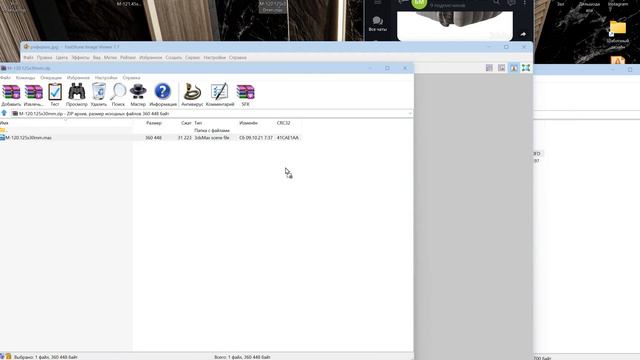The width and height of the screenshot is (640, 360).
Task: Open the Справка menu in WinRAR
Action: pyautogui.click(x=131, y=78)
